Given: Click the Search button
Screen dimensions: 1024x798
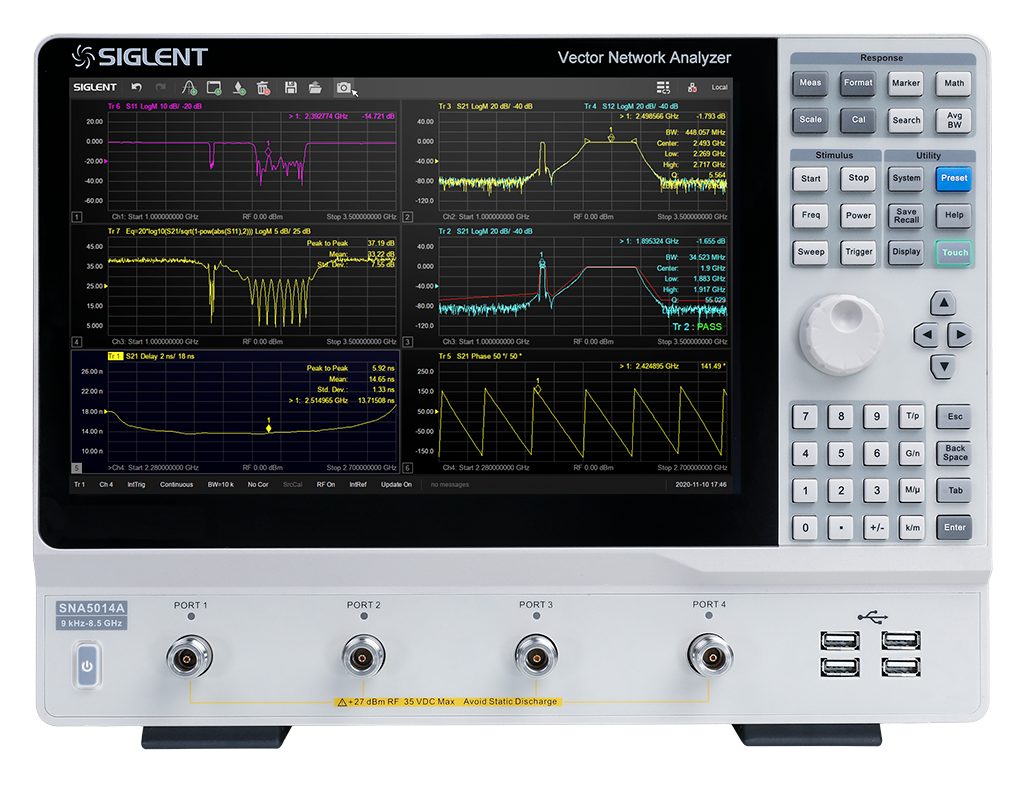Looking at the screenshot, I should click(x=906, y=120).
